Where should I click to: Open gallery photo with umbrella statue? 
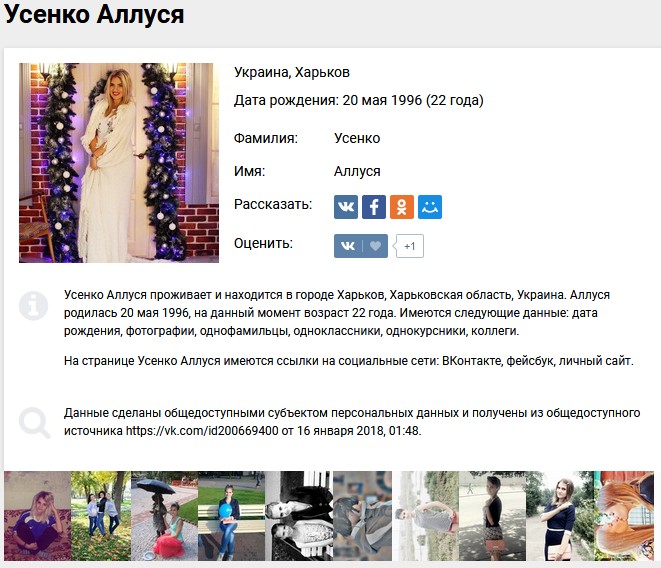point(165,516)
